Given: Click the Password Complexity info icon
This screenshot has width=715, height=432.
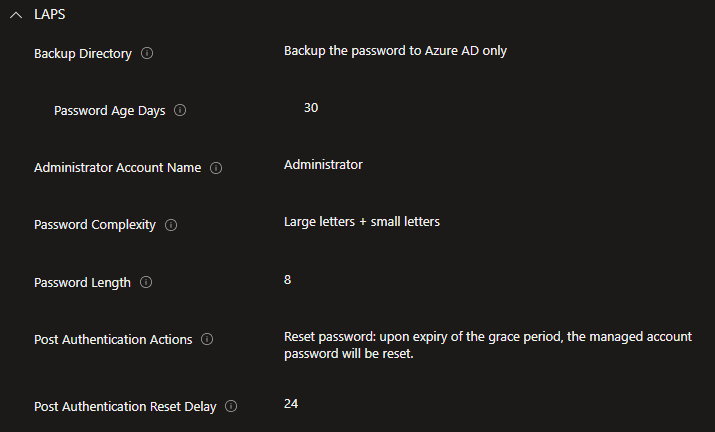Looking at the screenshot, I should click(x=171, y=225).
